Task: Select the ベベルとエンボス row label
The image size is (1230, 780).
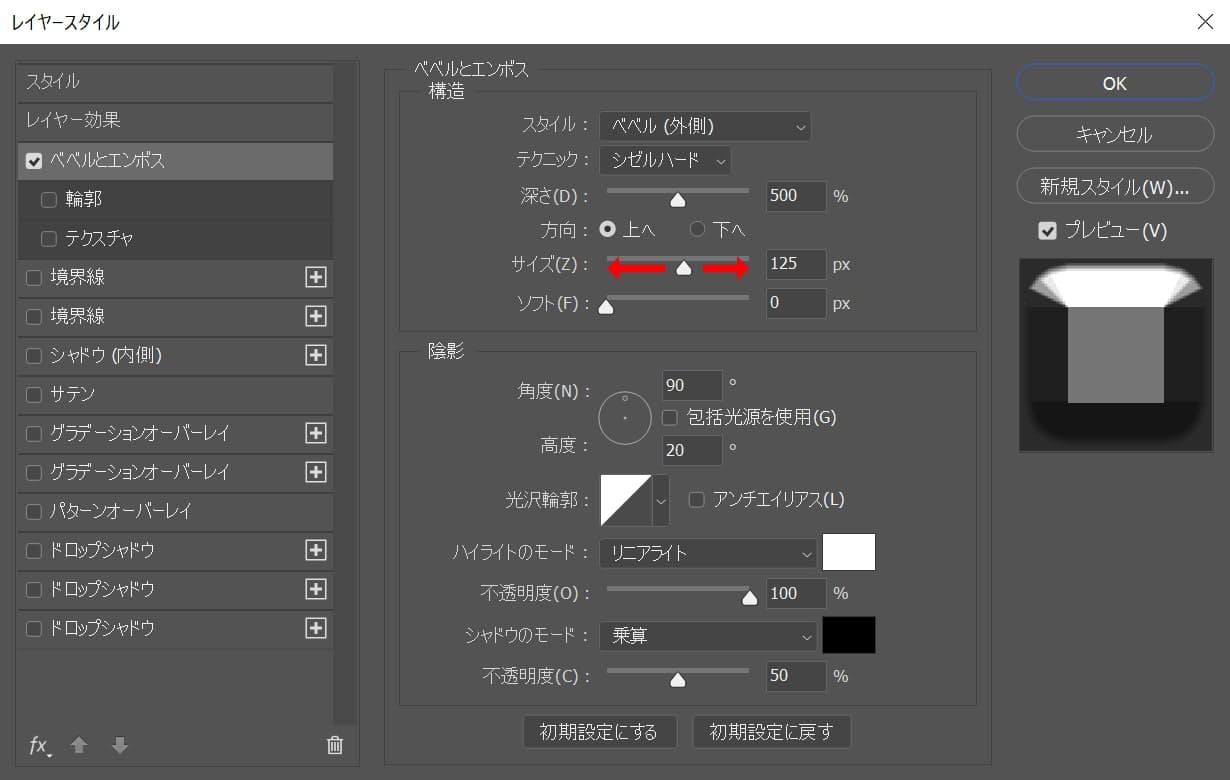Action: [108, 160]
